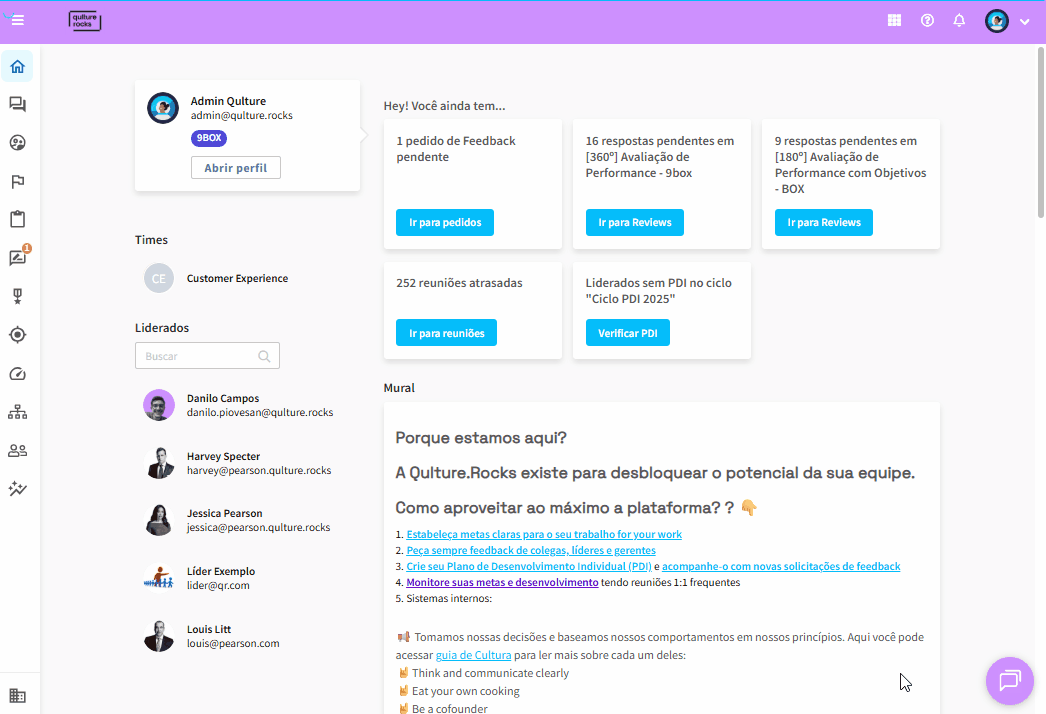1046x714 pixels.
Task: Open the org chart sidebar icon
Action: pyautogui.click(x=17, y=412)
